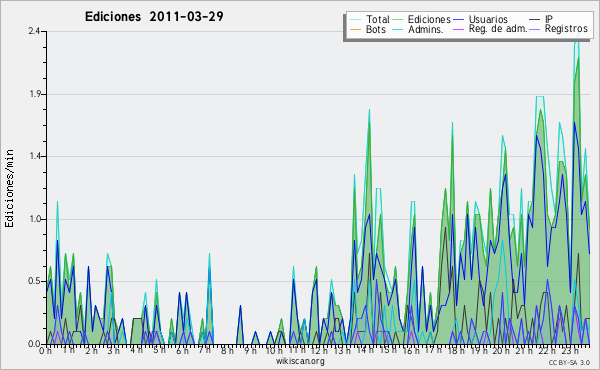Select the 'Usuarios' legend entry
This screenshot has width=600, height=370.
[488, 19]
